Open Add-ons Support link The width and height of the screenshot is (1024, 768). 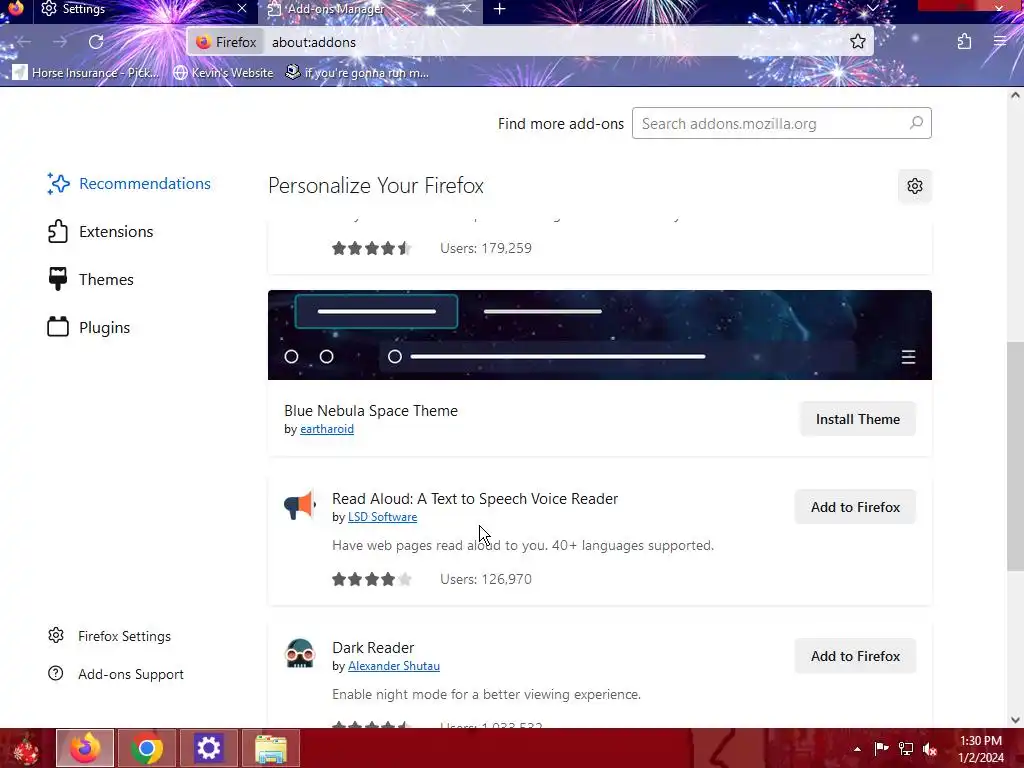point(116,674)
